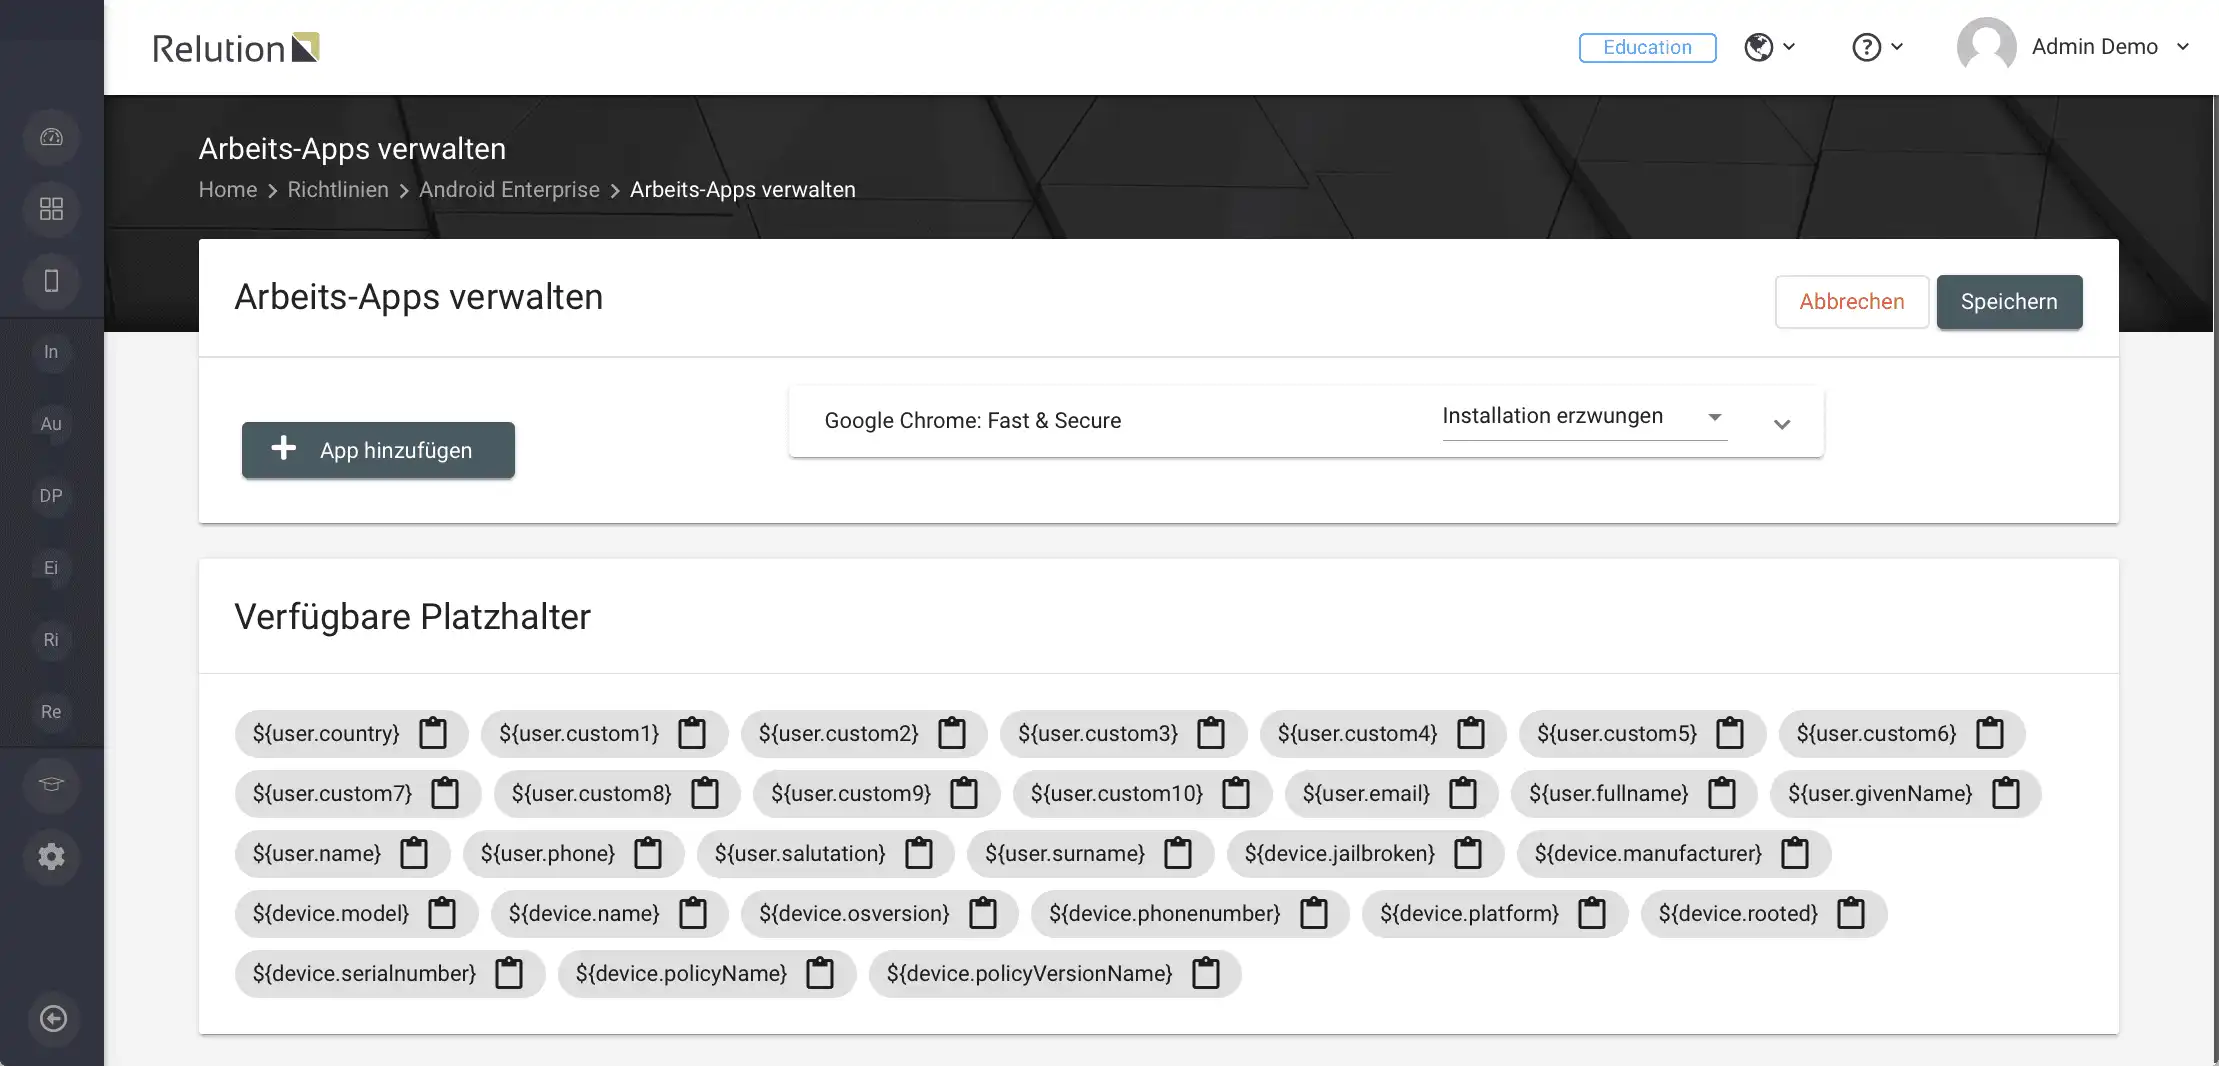Open the Ei sidebar menu item
The image size is (2219, 1066).
51,568
